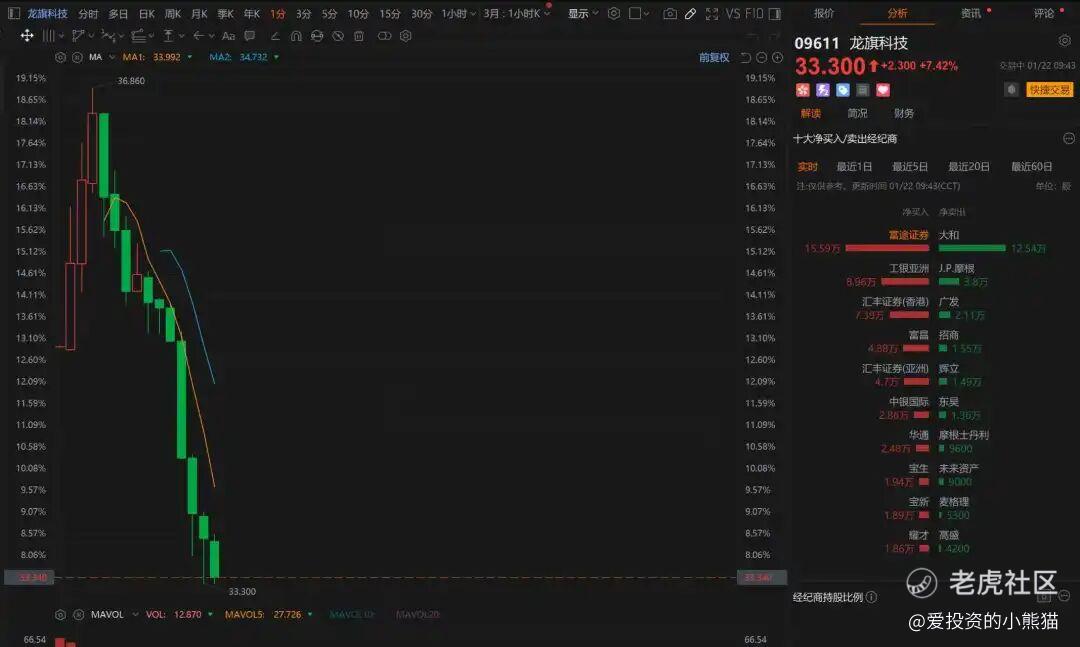Click the blue tag badge icon
The width and height of the screenshot is (1080, 647).
point(842,90)
